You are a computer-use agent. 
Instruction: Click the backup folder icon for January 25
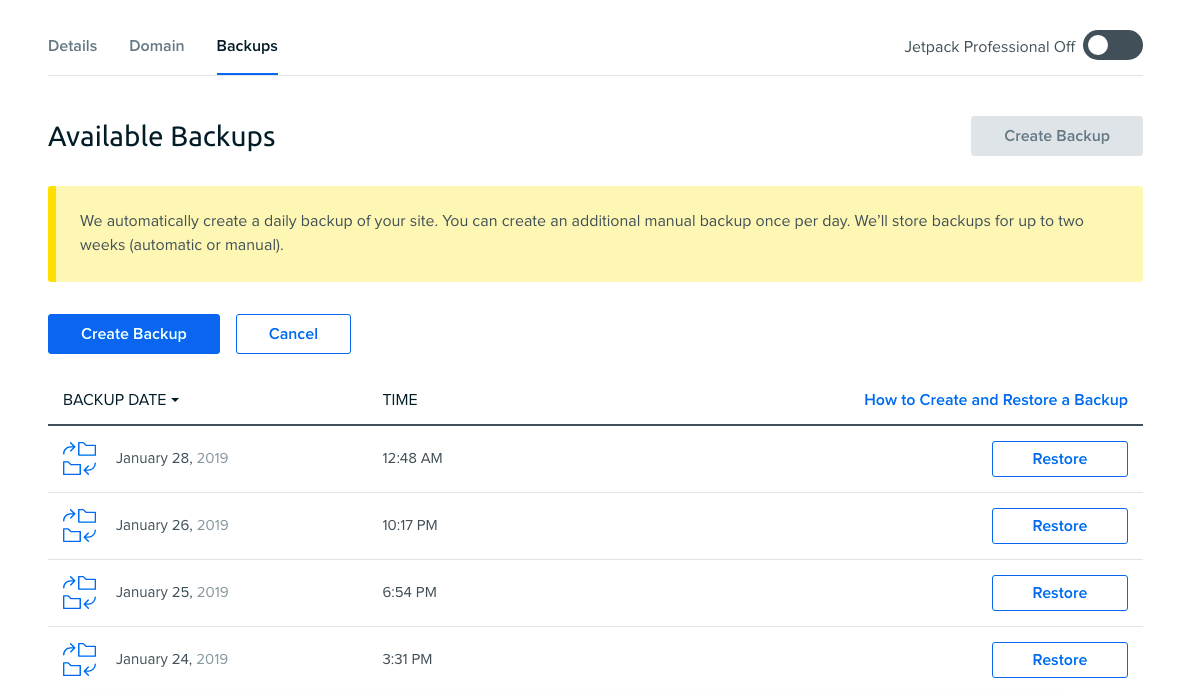click(x=79, y=593)
